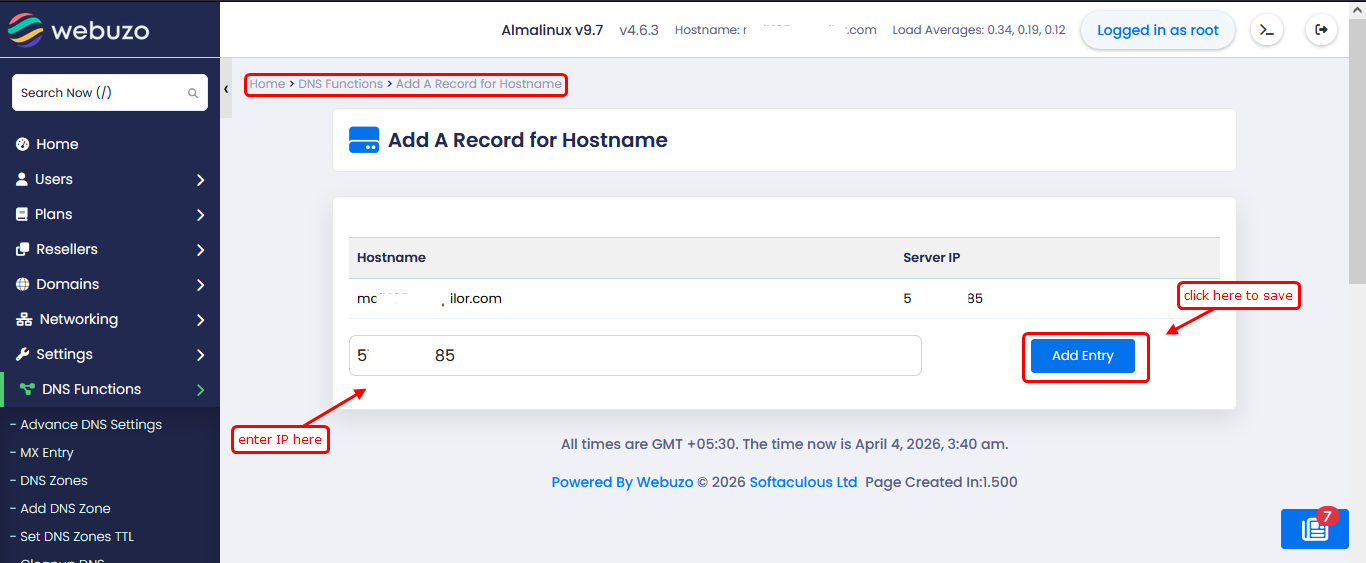Open Advance DNS Settings menu item
The height and width of the screenshot is (563, 1366).
(x=90, y=424)
